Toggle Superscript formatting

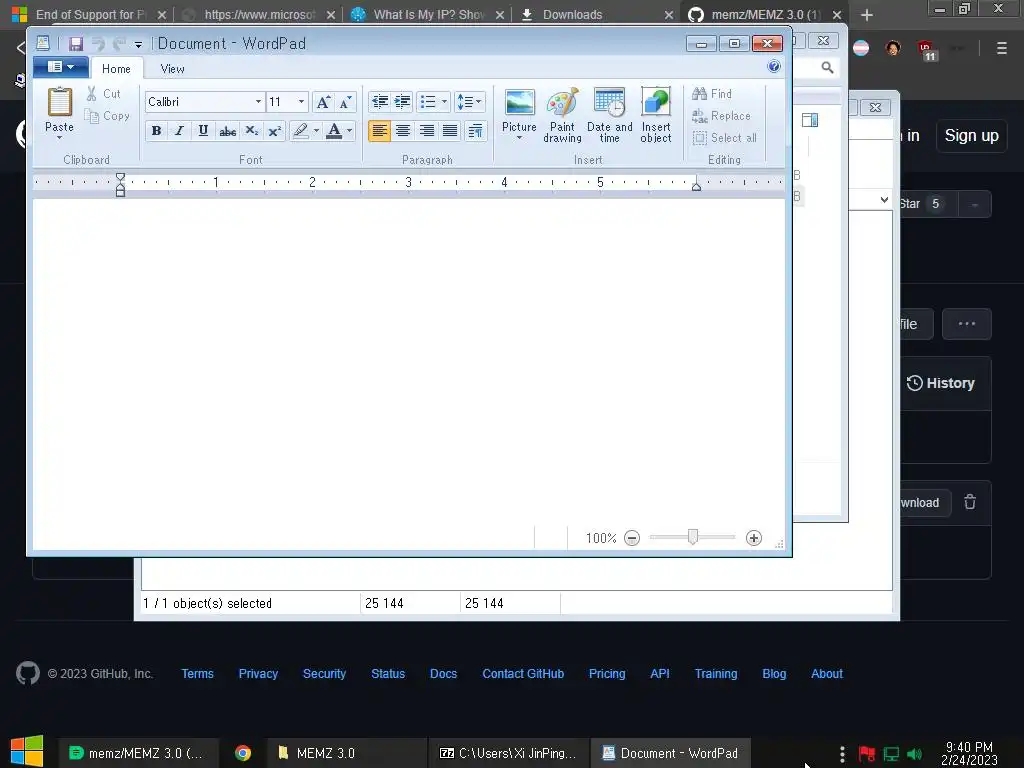[x=275, y=131]
